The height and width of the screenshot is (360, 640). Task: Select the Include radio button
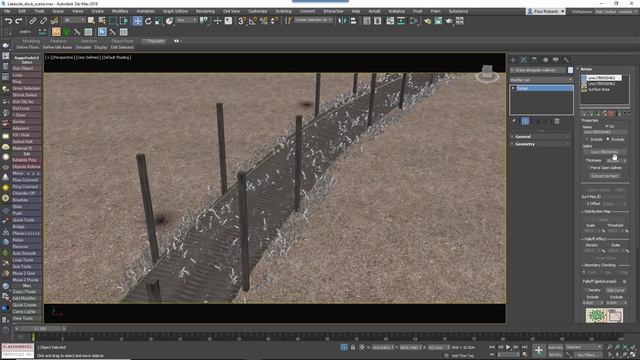click(x=588, y=139)
